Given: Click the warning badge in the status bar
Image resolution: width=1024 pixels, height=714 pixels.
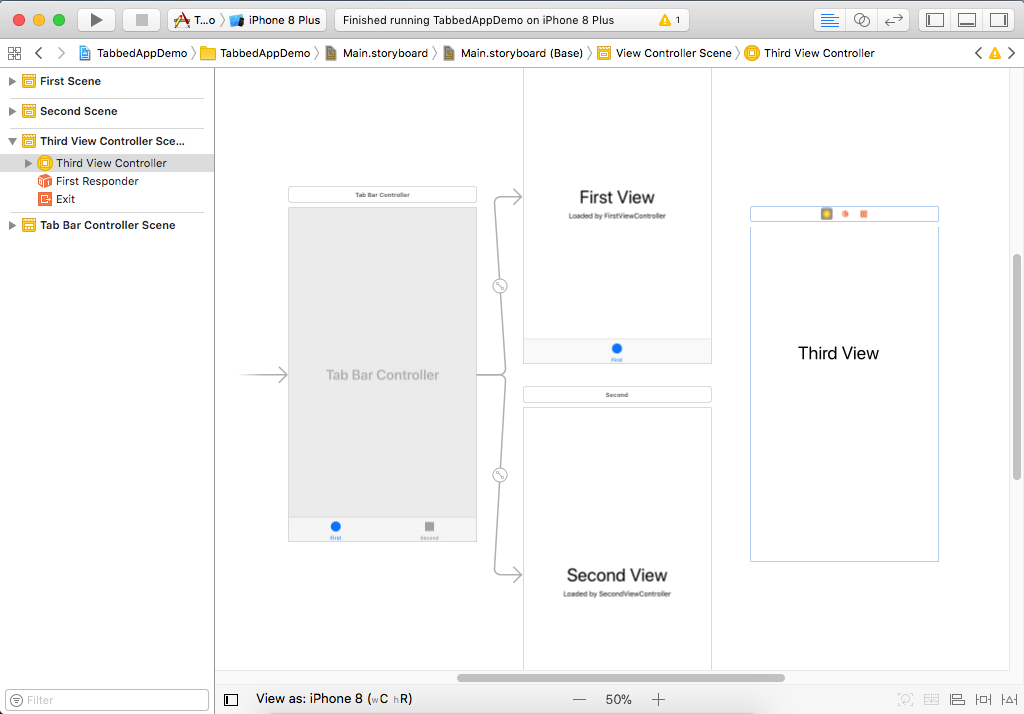Looking at the screenshot, I should coord(669,20).
